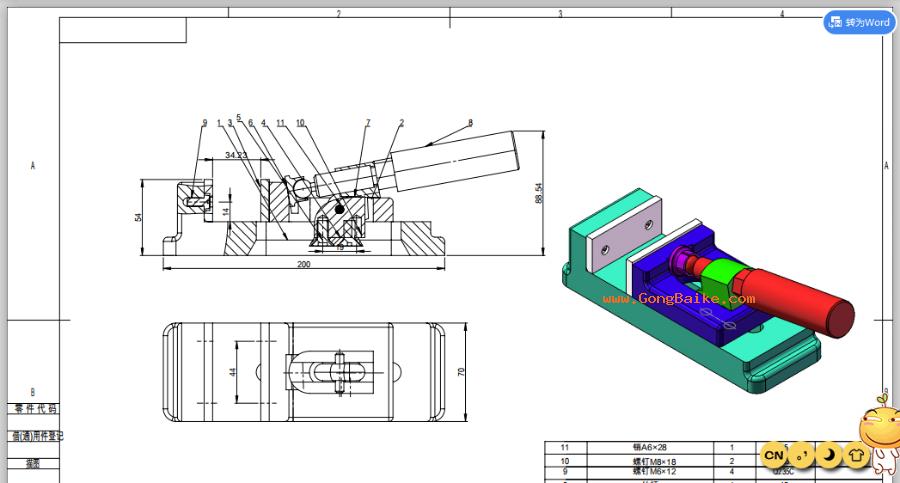The width and height of the screenshot is (900, 483).
Task: Click part callout number 9
Action: pyautogui.click(x=204, y=123)
